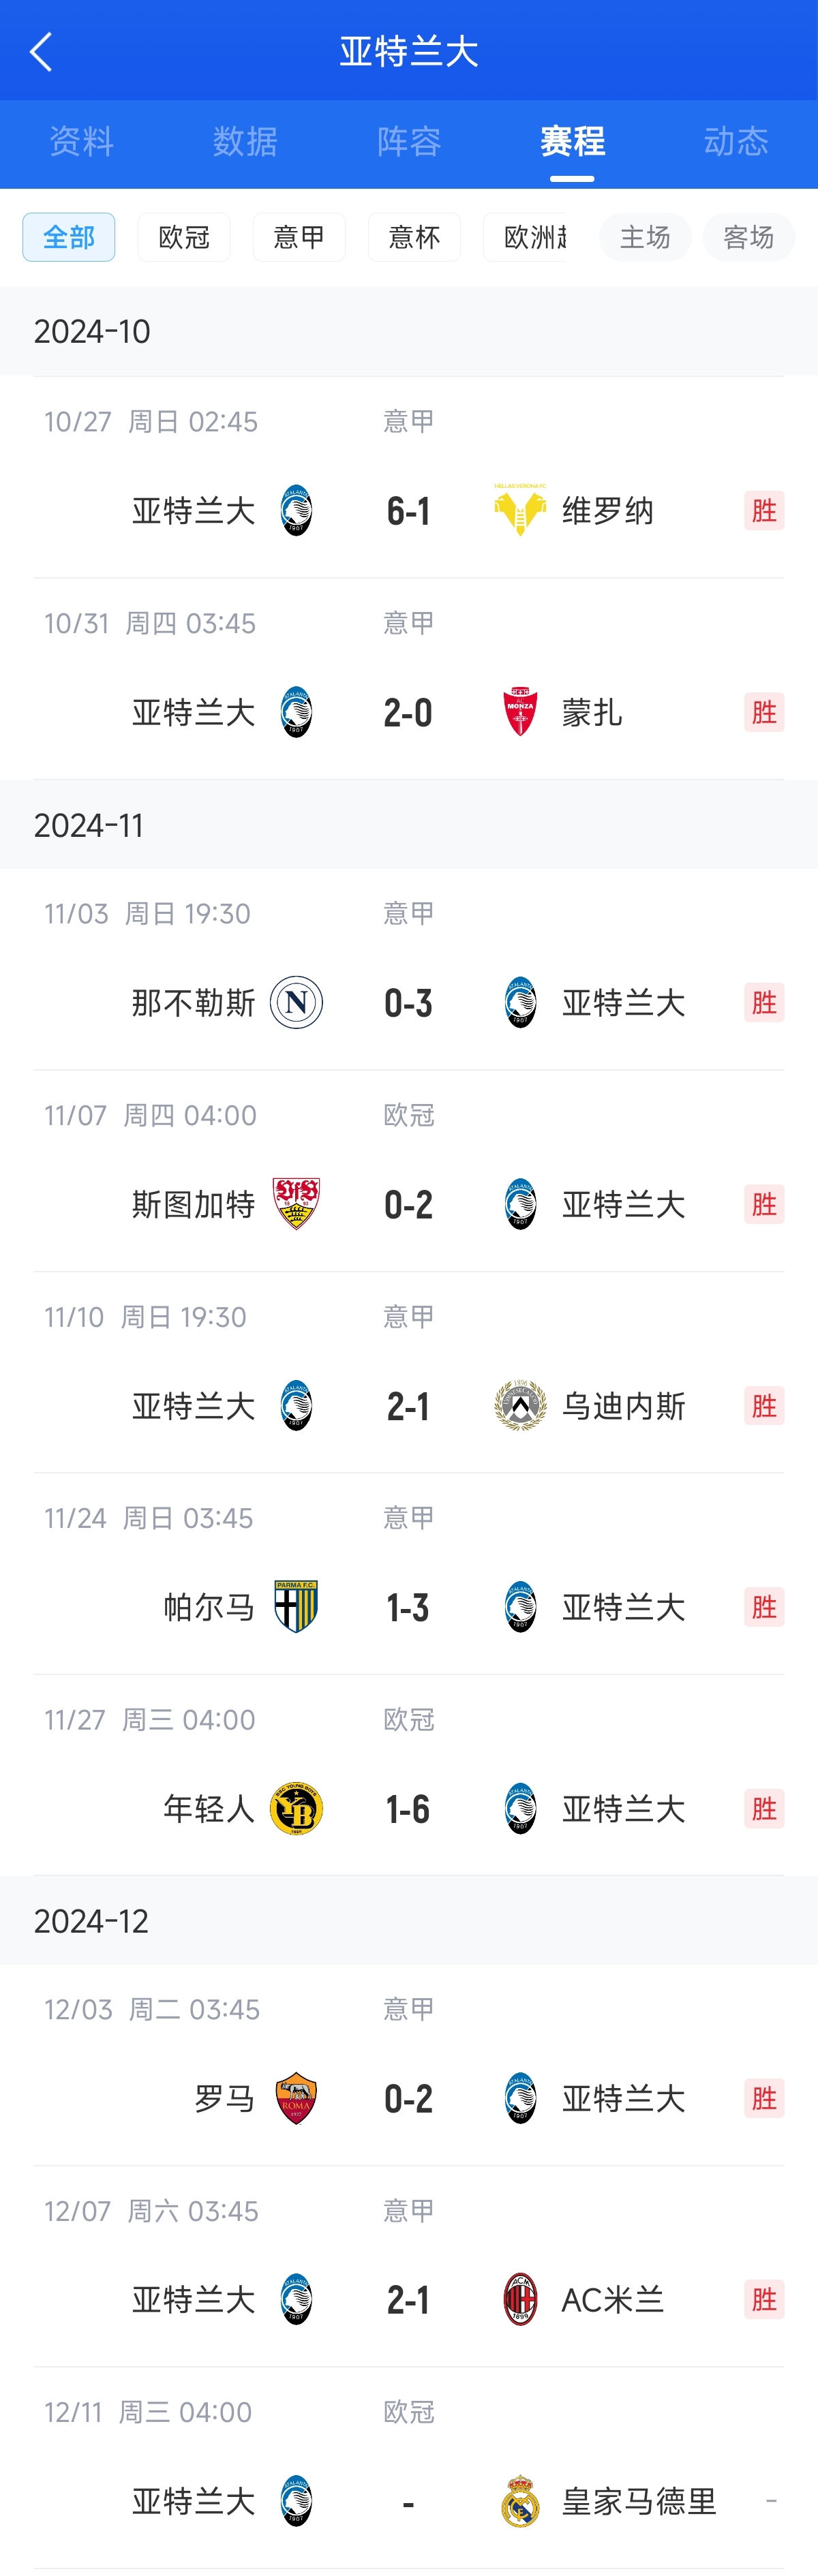Switch to the 数据 tab
The height and width of the screenshot is (2576, 818).
coord(245,142)
